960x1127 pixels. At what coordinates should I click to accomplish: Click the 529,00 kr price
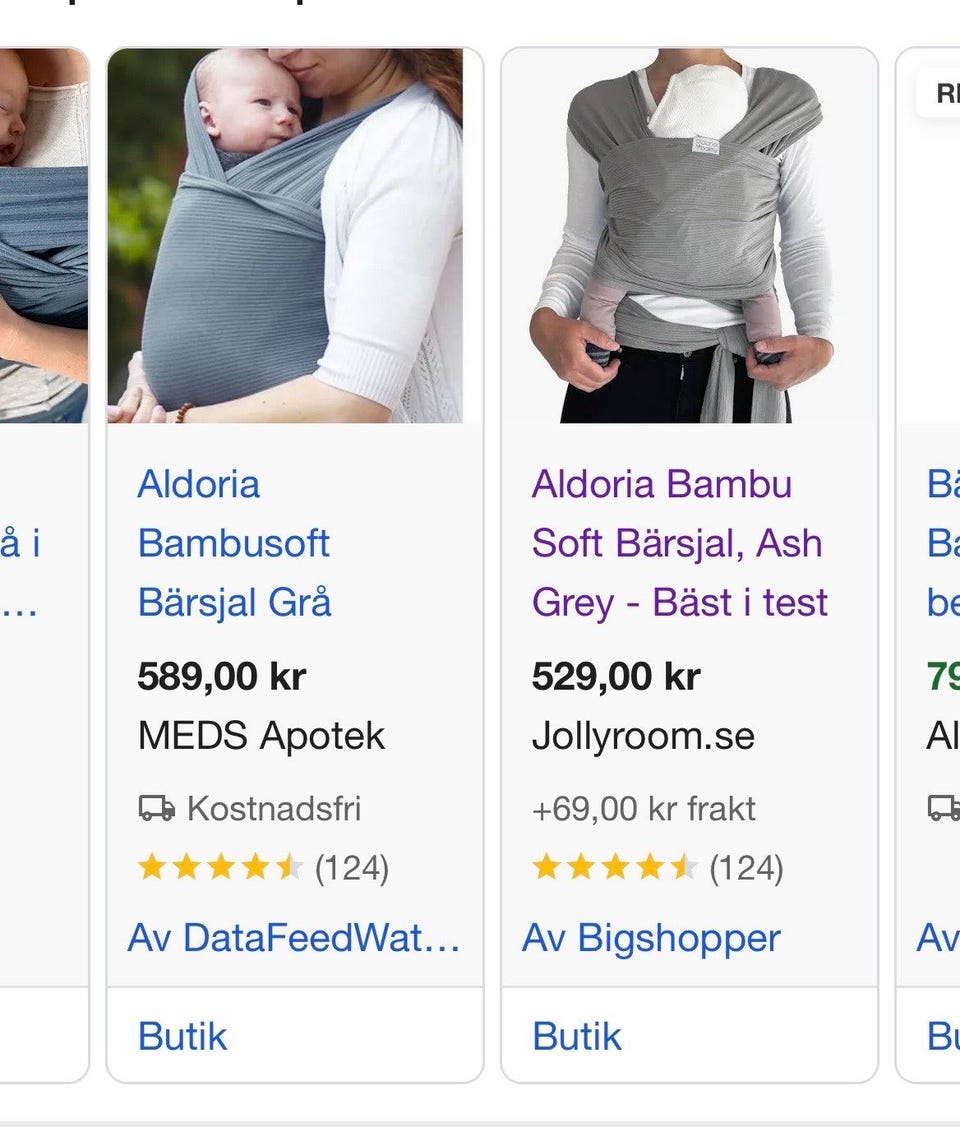pos(616,677)
